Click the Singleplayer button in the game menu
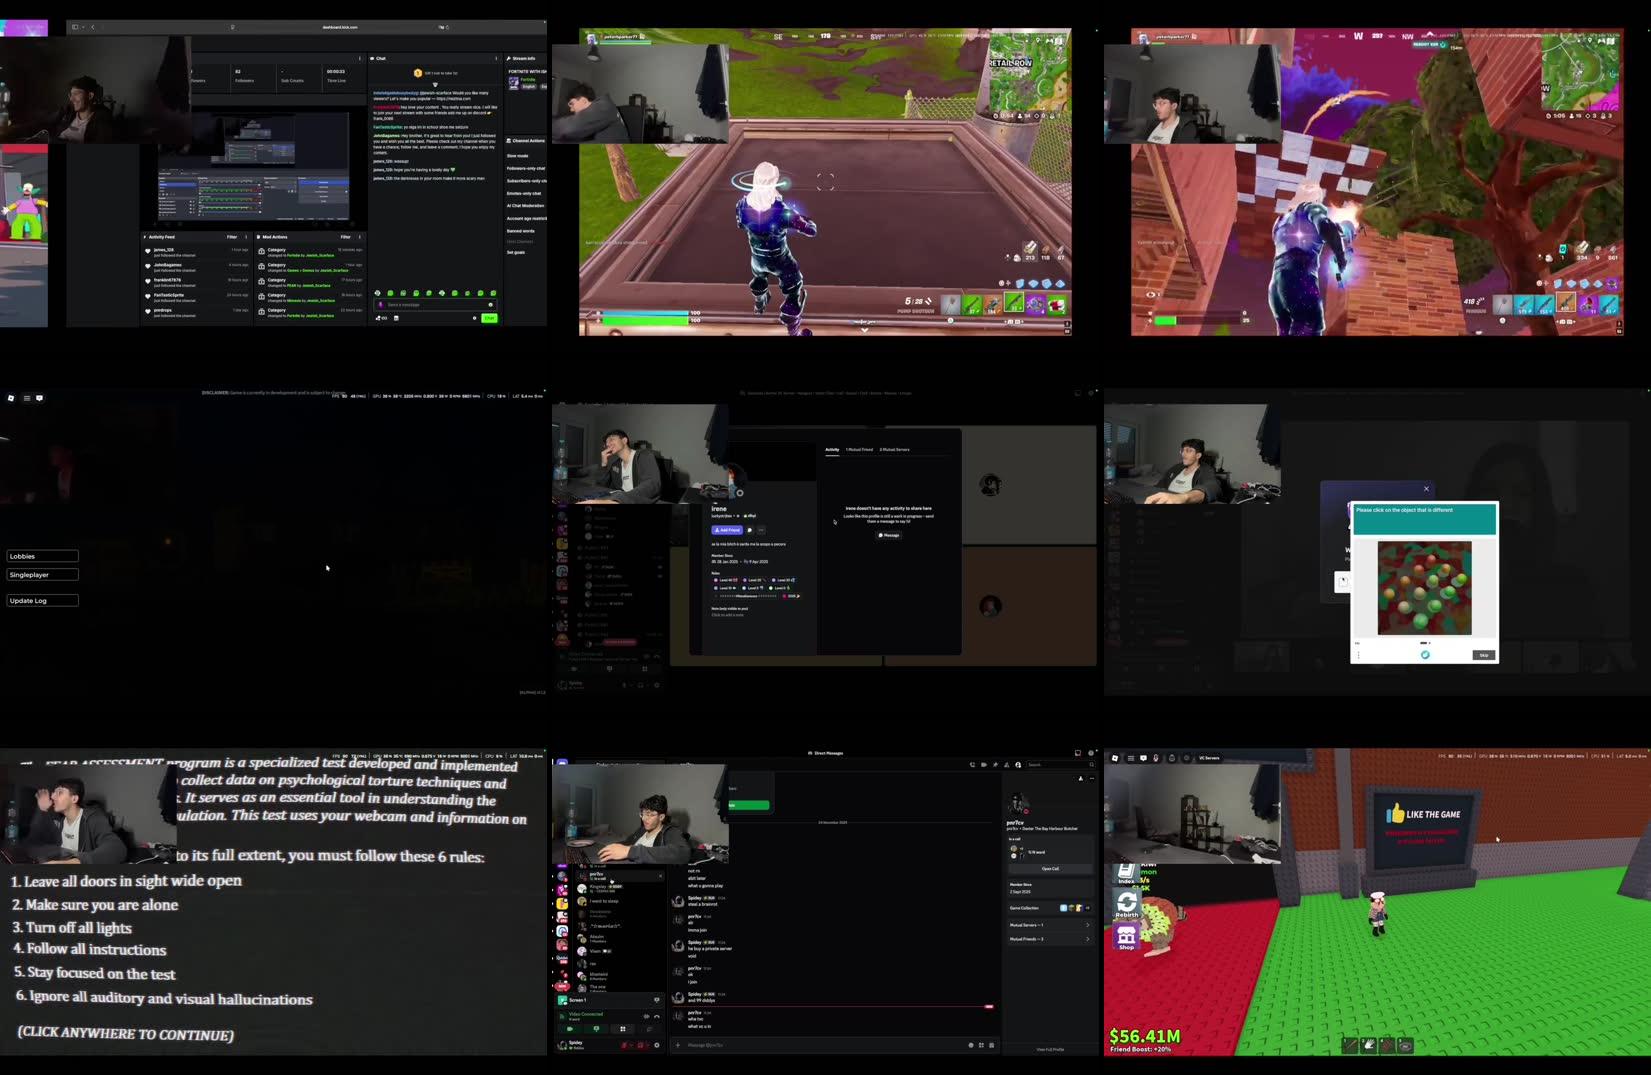The height and width of the screenshot is (1075, 1651). [41, 574]
